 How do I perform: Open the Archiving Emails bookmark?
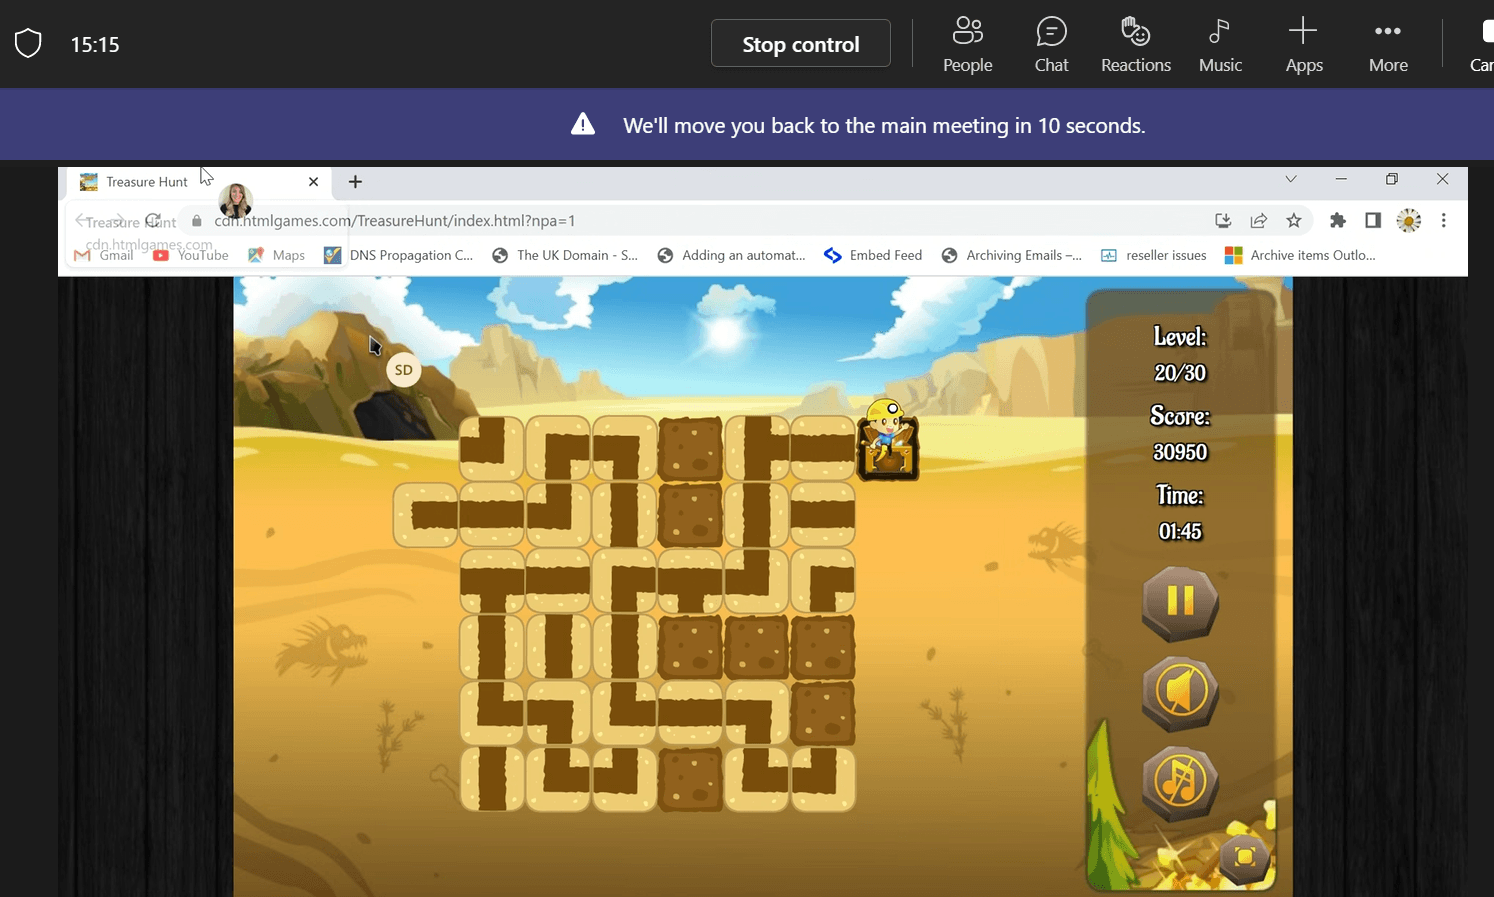(1012, 255)
